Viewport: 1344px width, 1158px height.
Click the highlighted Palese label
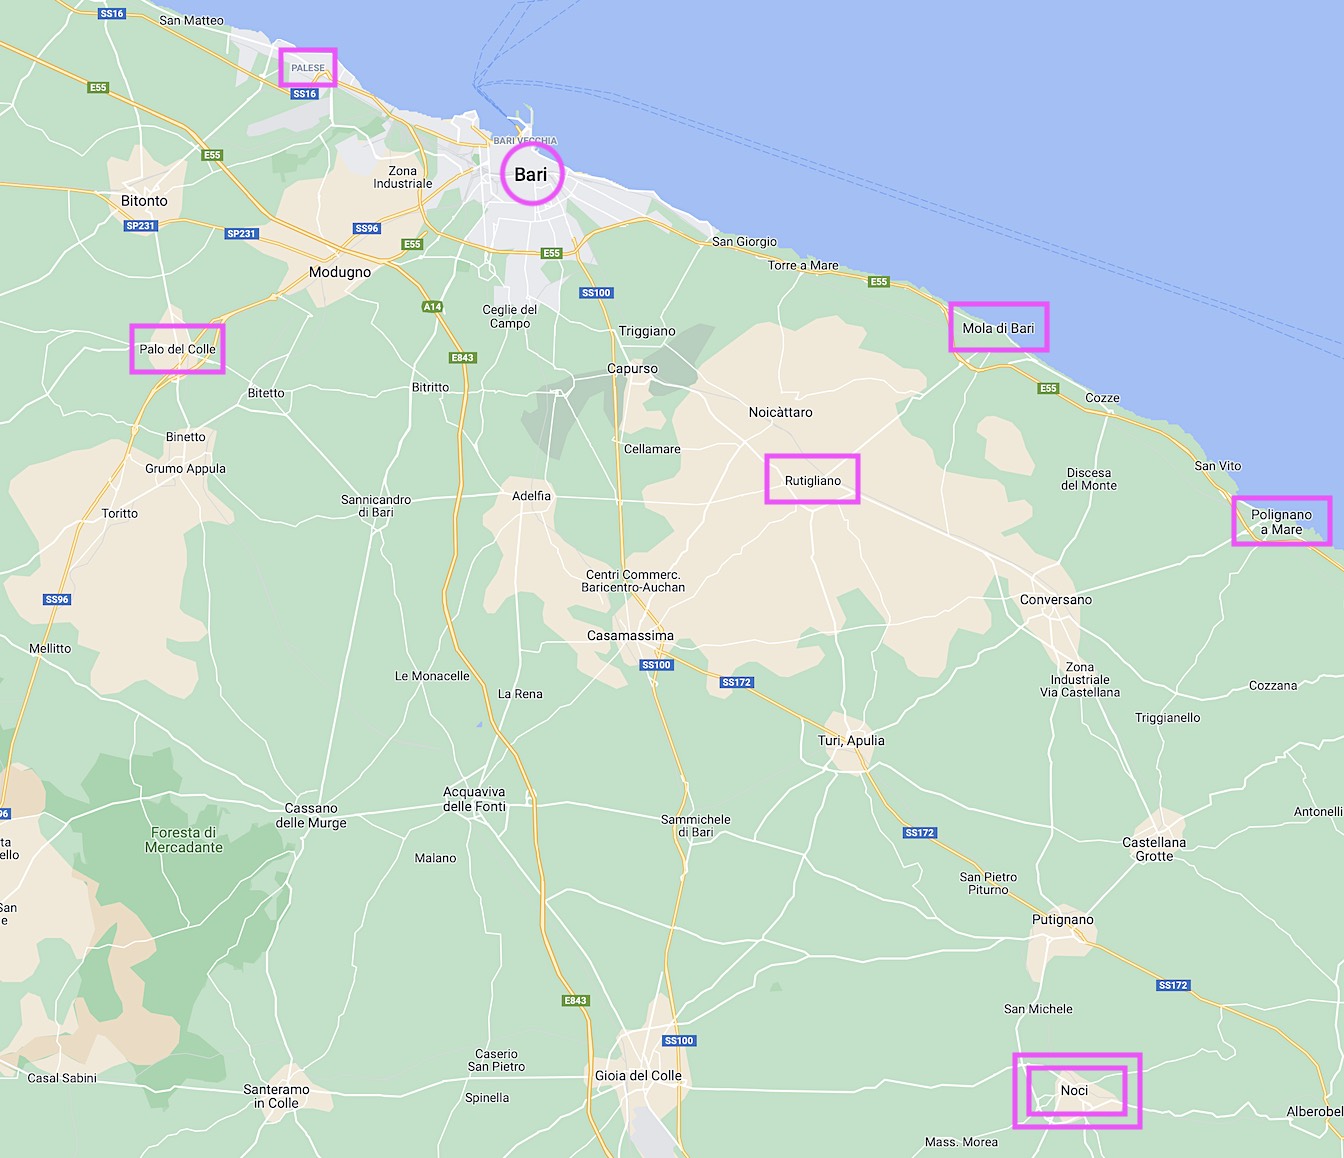tap(308, 68)
